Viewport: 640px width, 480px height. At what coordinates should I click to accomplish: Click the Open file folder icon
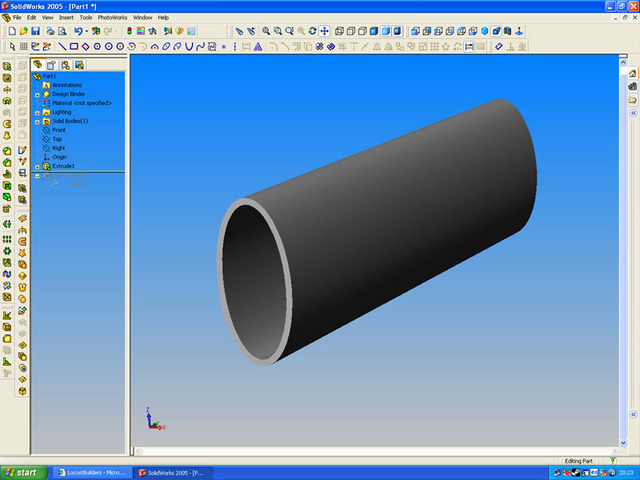pos(24,31)
